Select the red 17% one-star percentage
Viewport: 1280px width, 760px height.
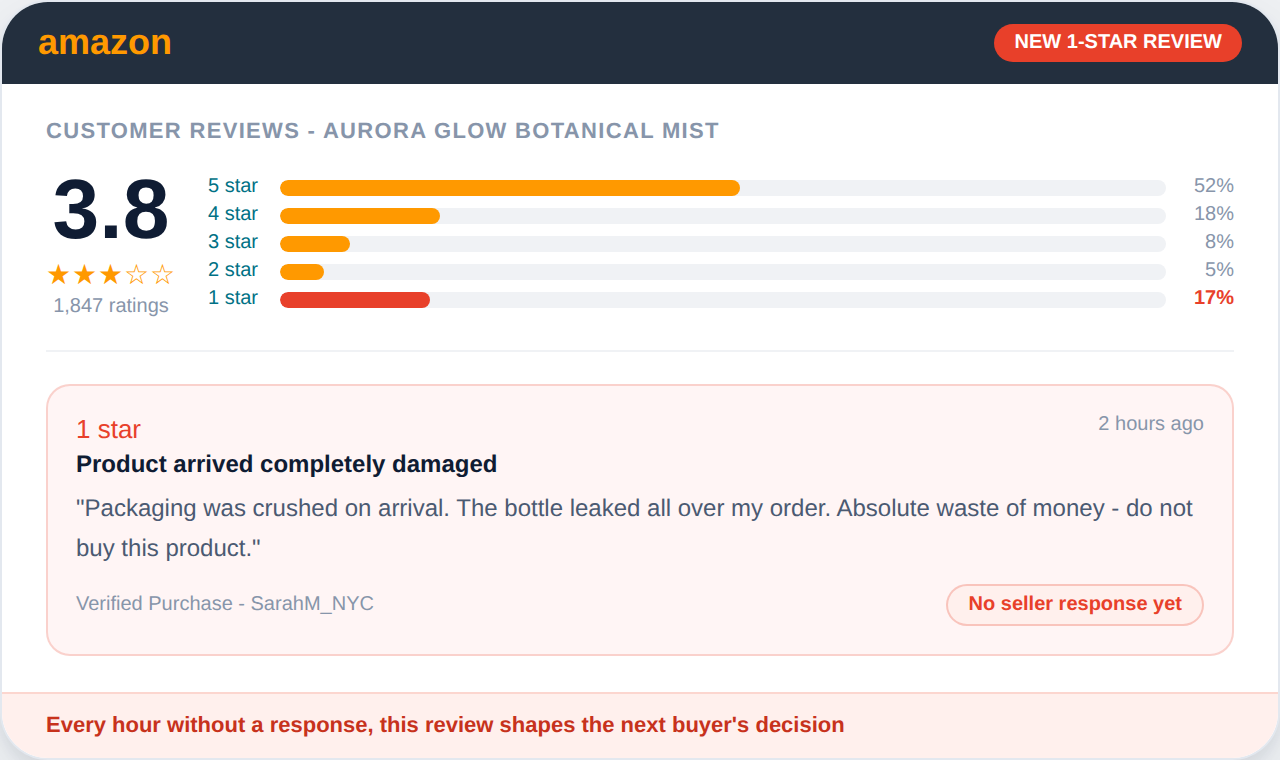pyautogui.click(x=1213, y=298)
